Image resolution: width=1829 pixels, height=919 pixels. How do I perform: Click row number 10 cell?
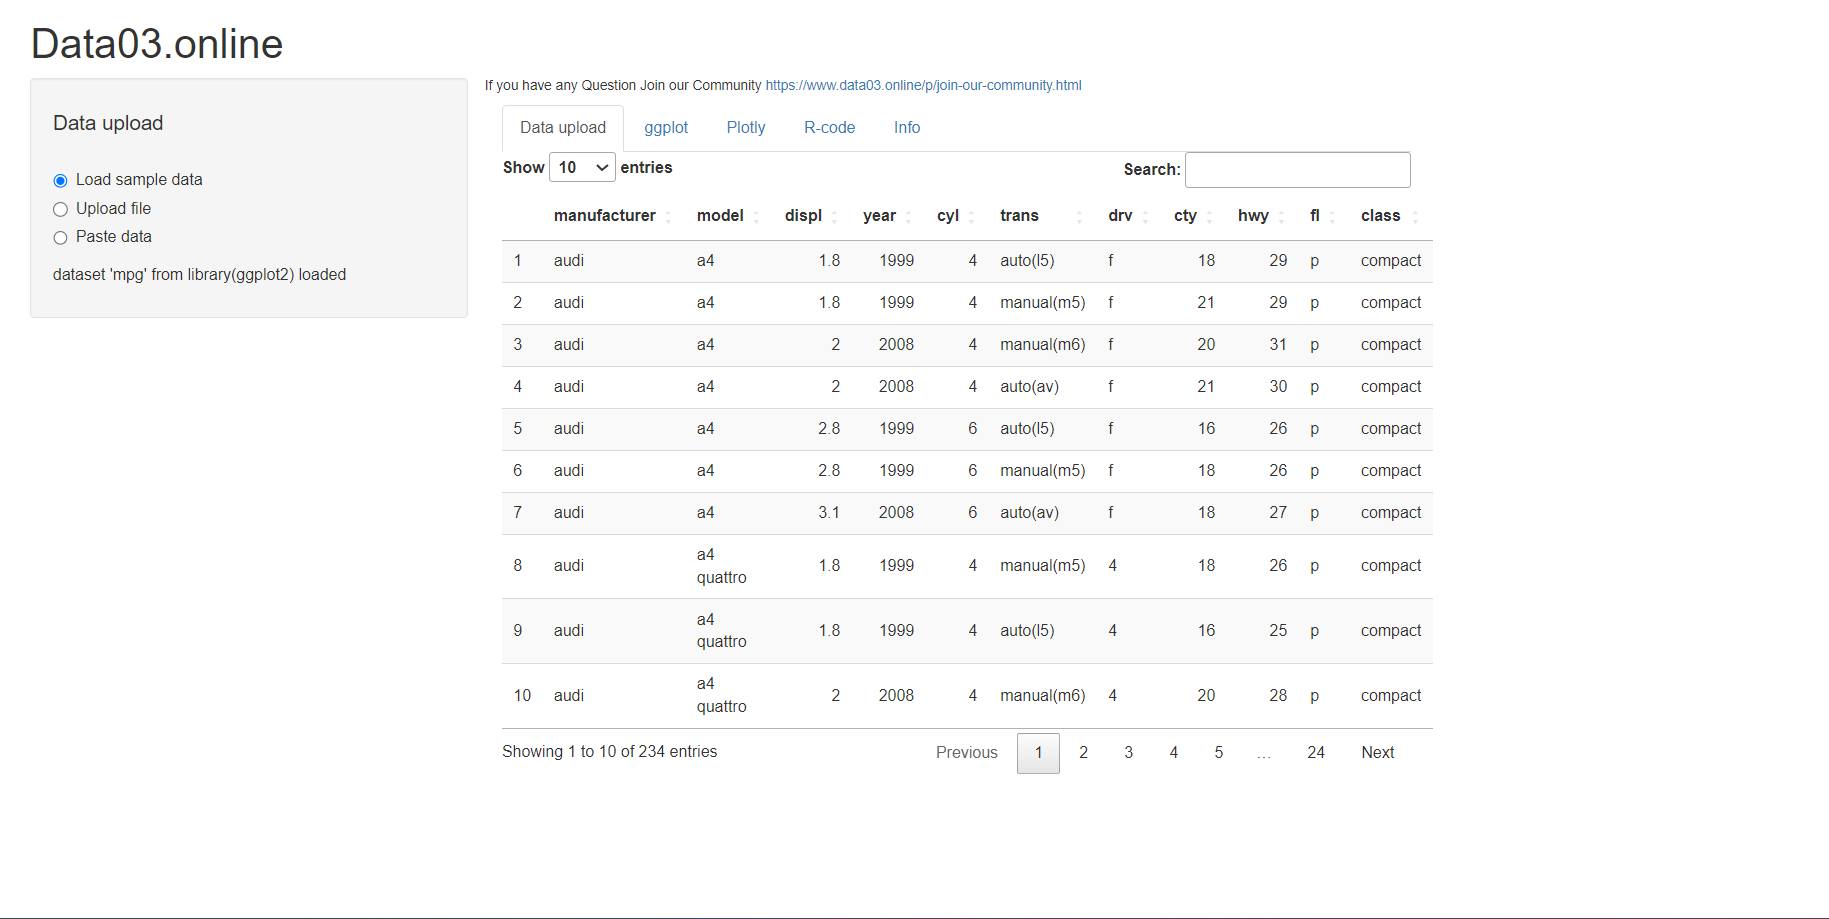coord(522,696)
